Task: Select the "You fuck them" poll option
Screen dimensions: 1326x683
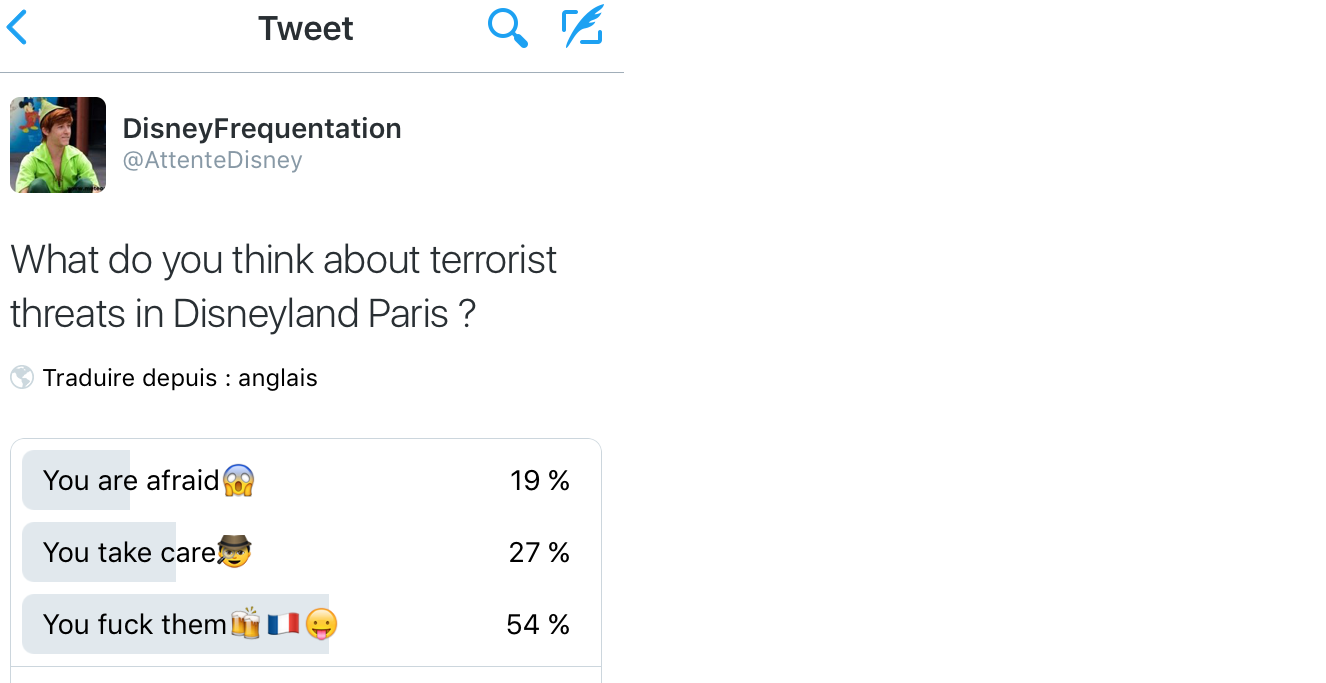Action: tap(306, 624)
